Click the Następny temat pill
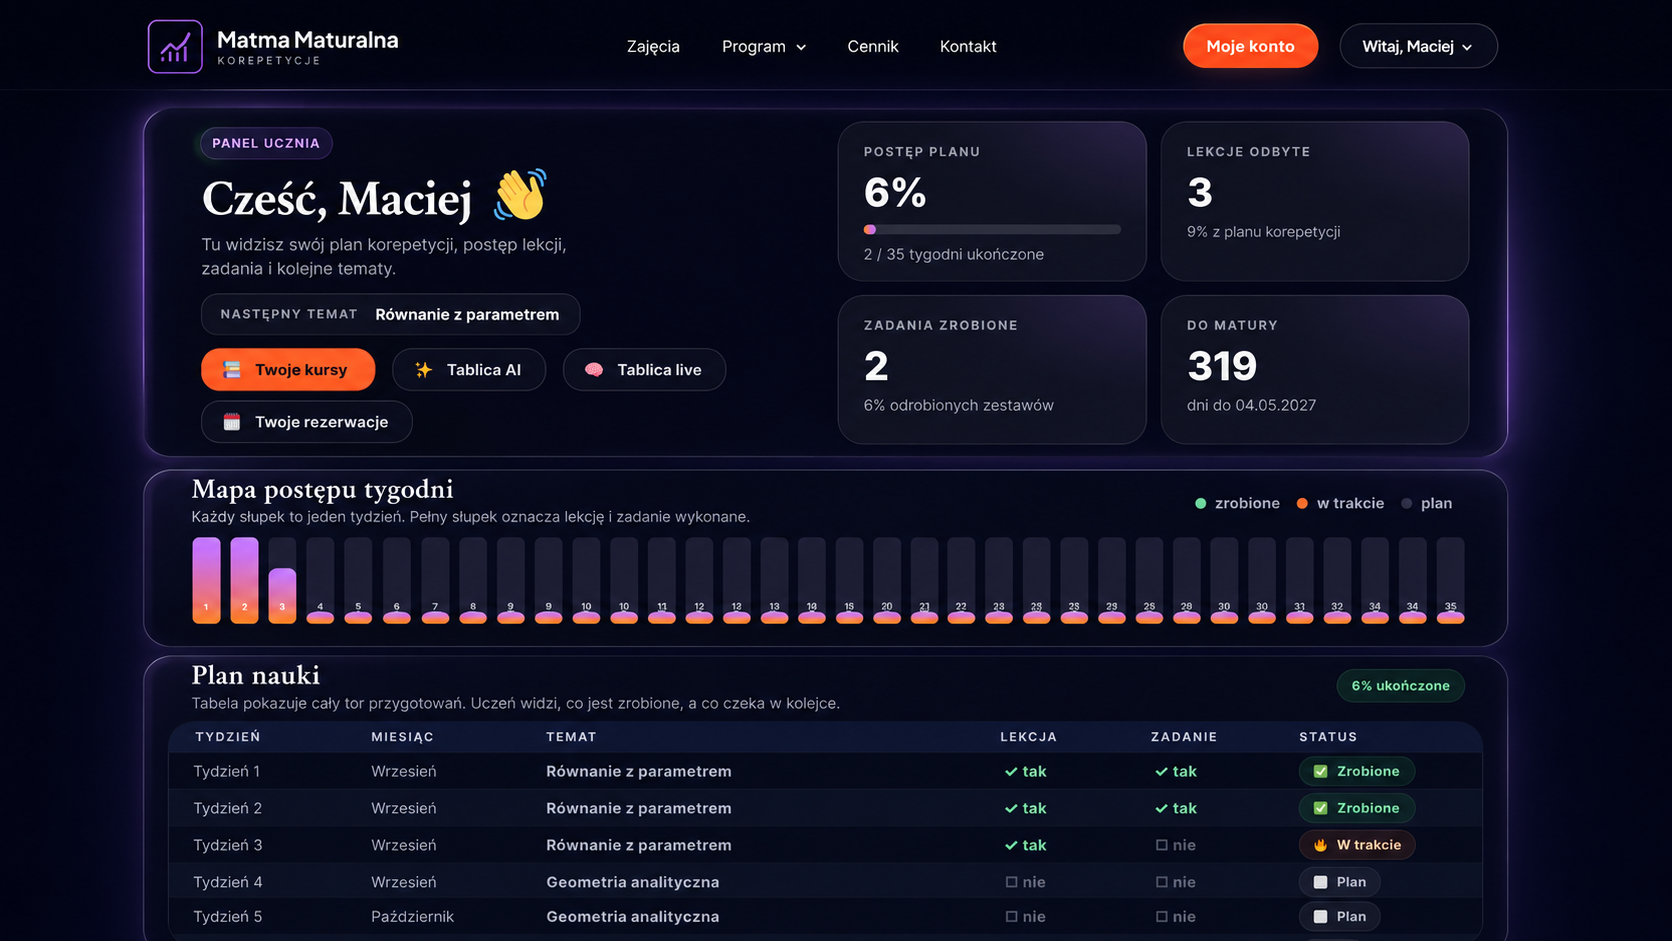 click(390, 314)
